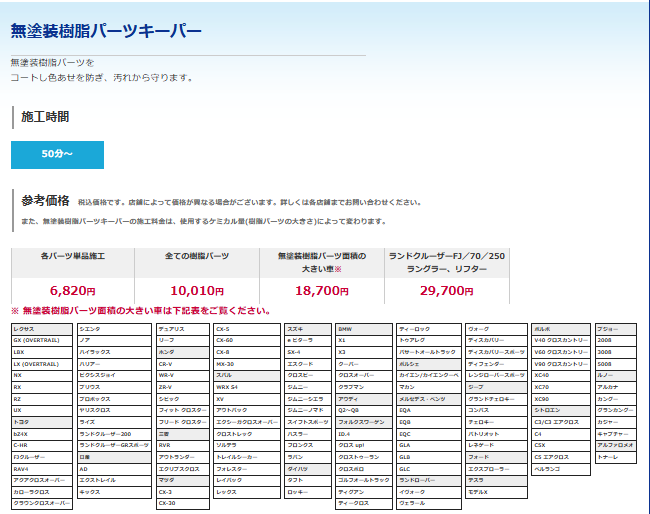Click the テスラ brand header cell
The height and width of the screenshot is (514, 650).
pos(496,480)
